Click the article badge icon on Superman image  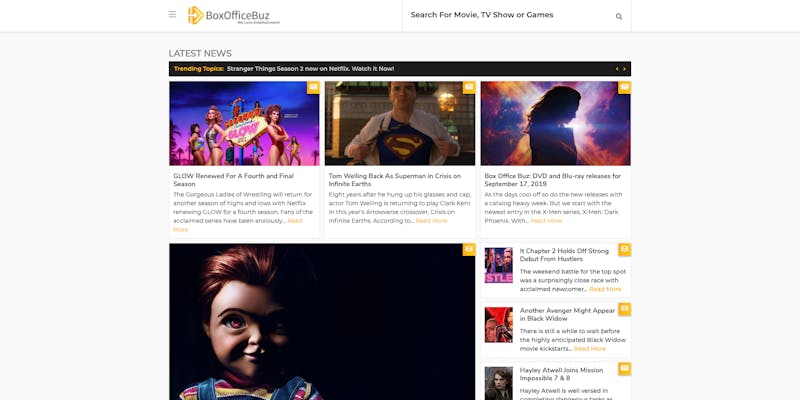[x=469, y=87]
